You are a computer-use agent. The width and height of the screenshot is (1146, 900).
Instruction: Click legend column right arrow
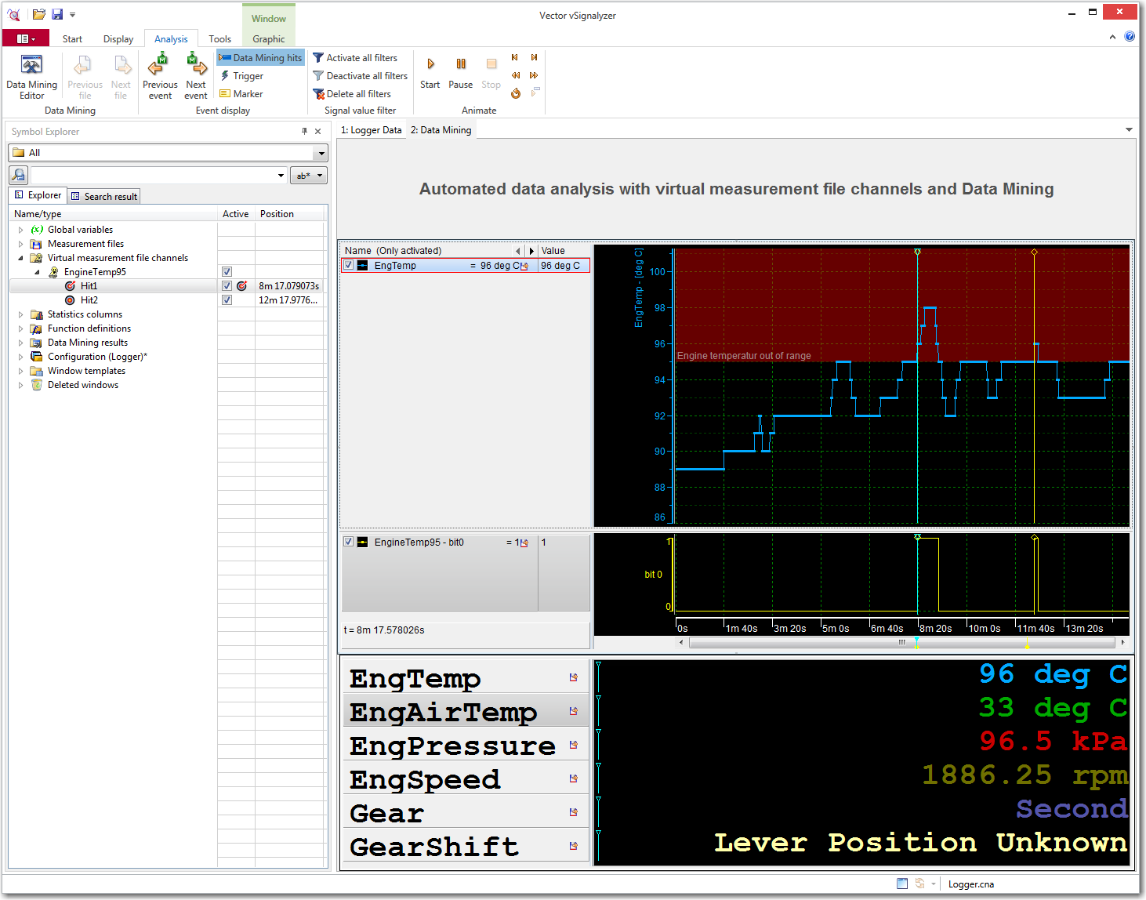point(531,251)
